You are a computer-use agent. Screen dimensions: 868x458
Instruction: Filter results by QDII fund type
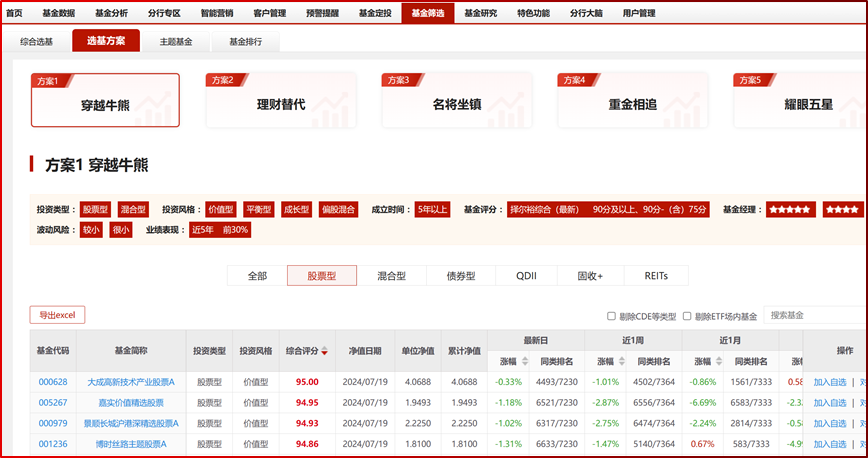(526, 276)
